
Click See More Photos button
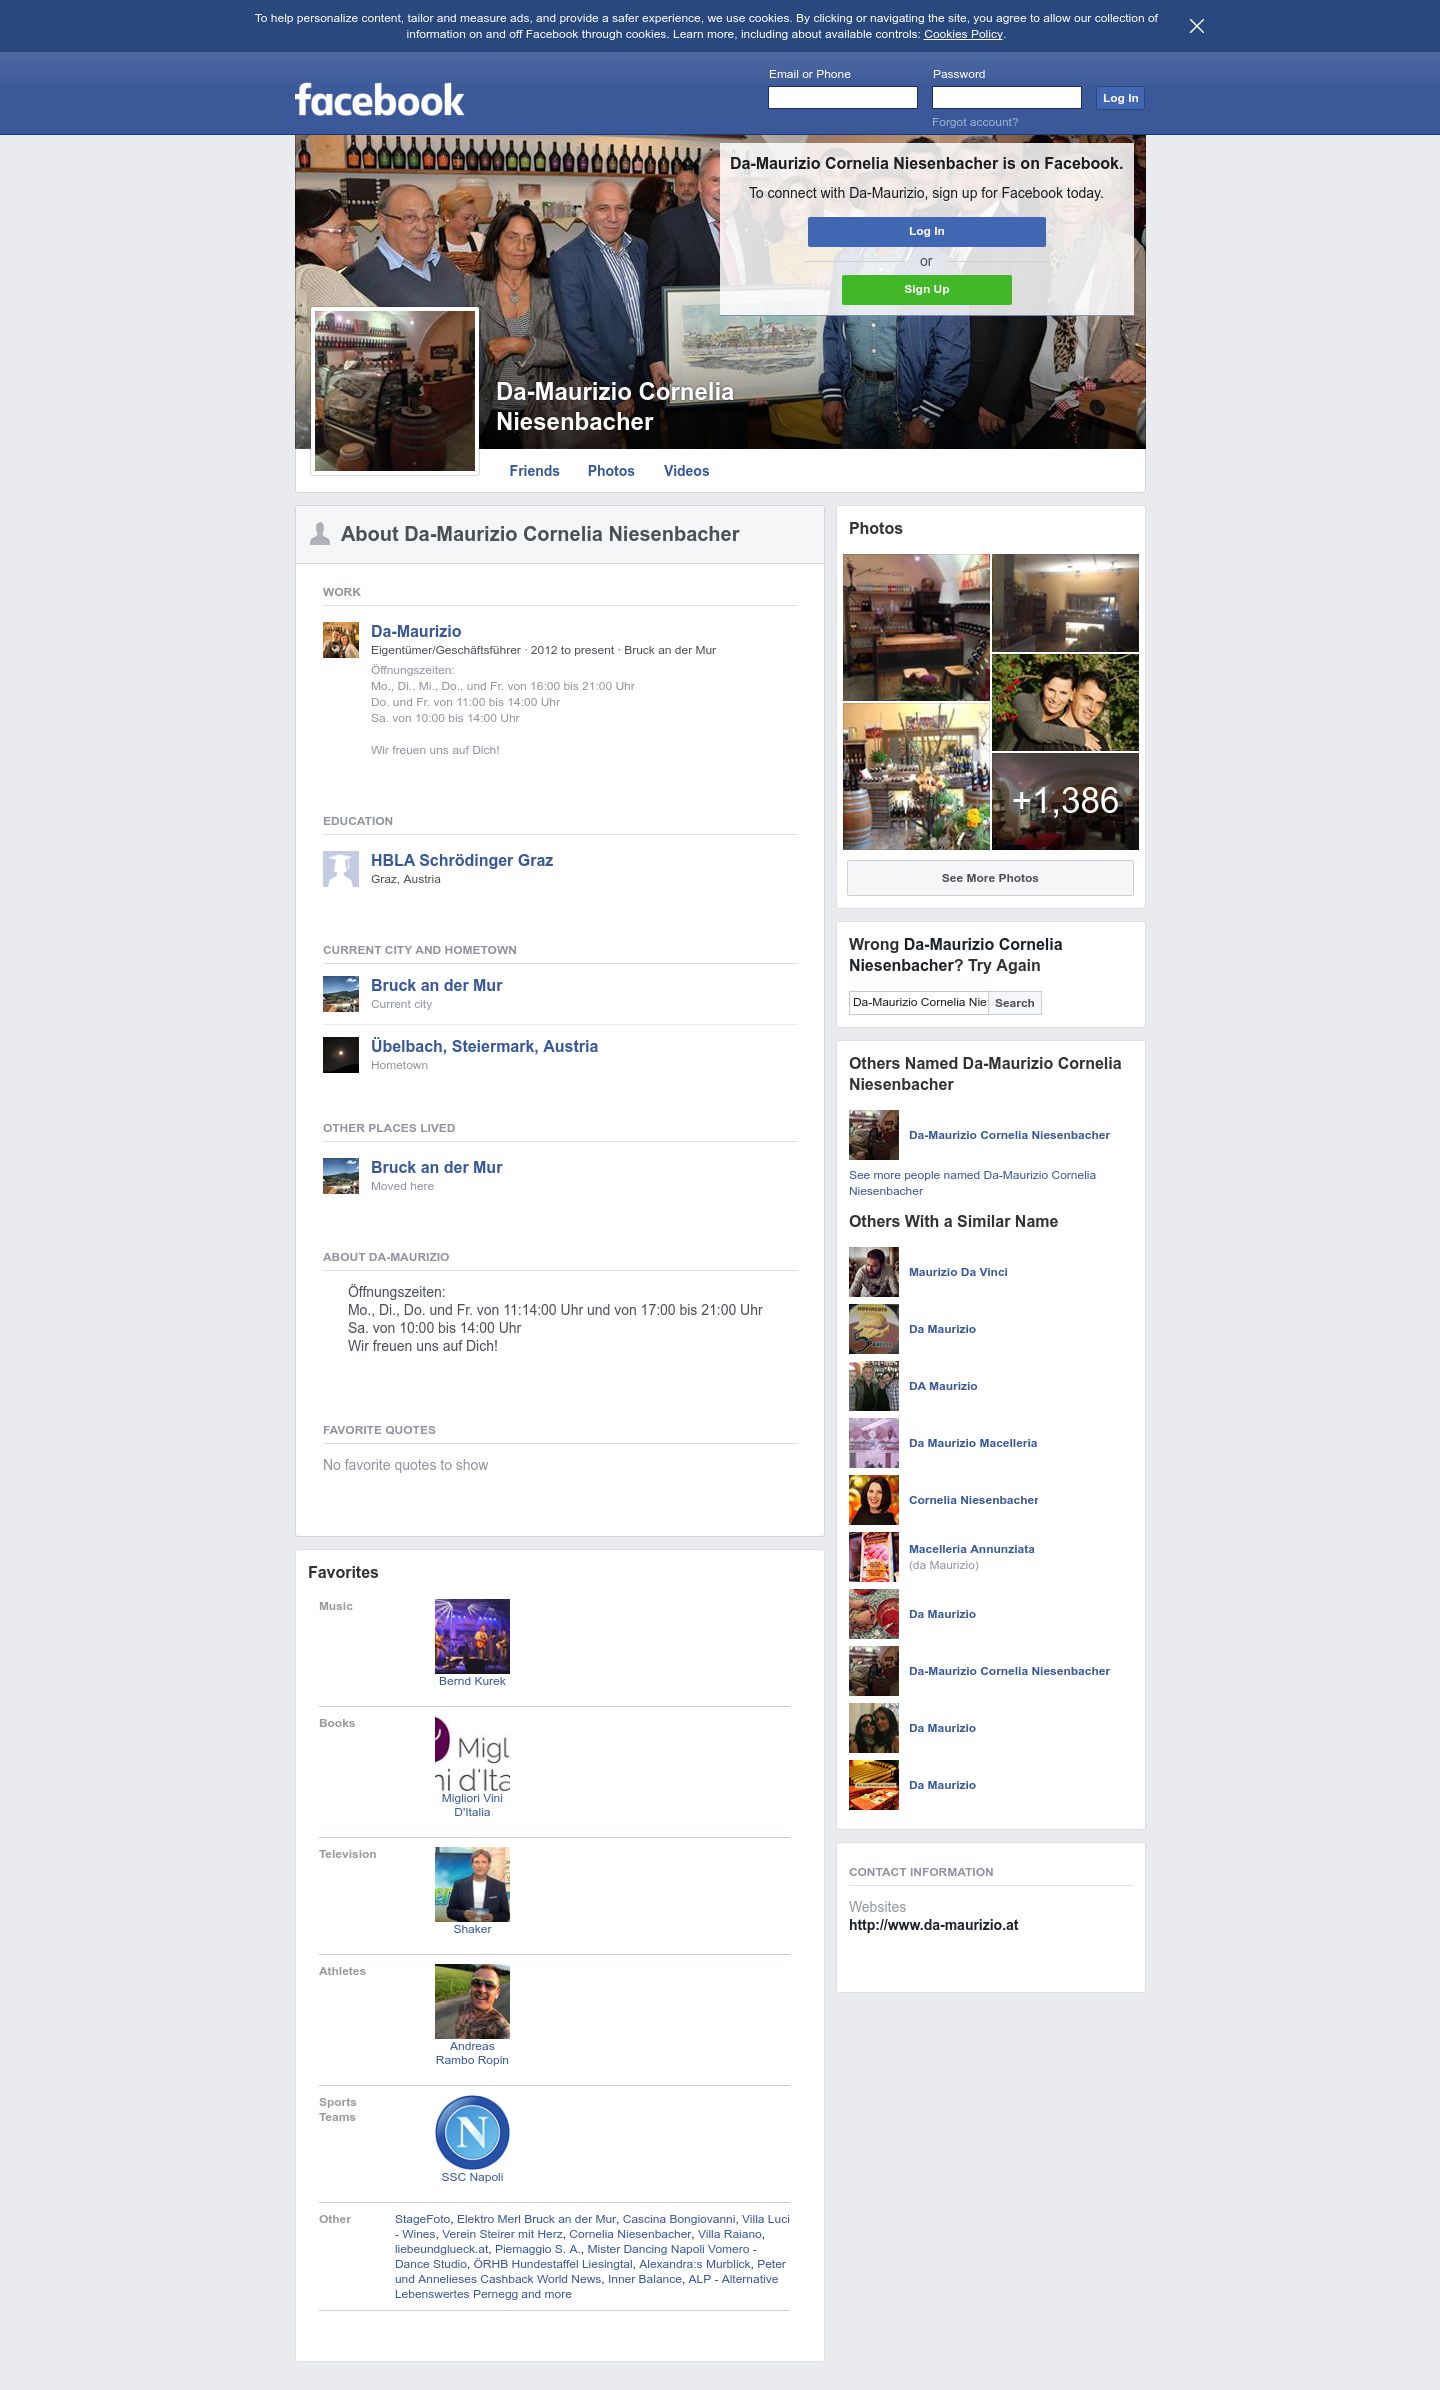990,878
